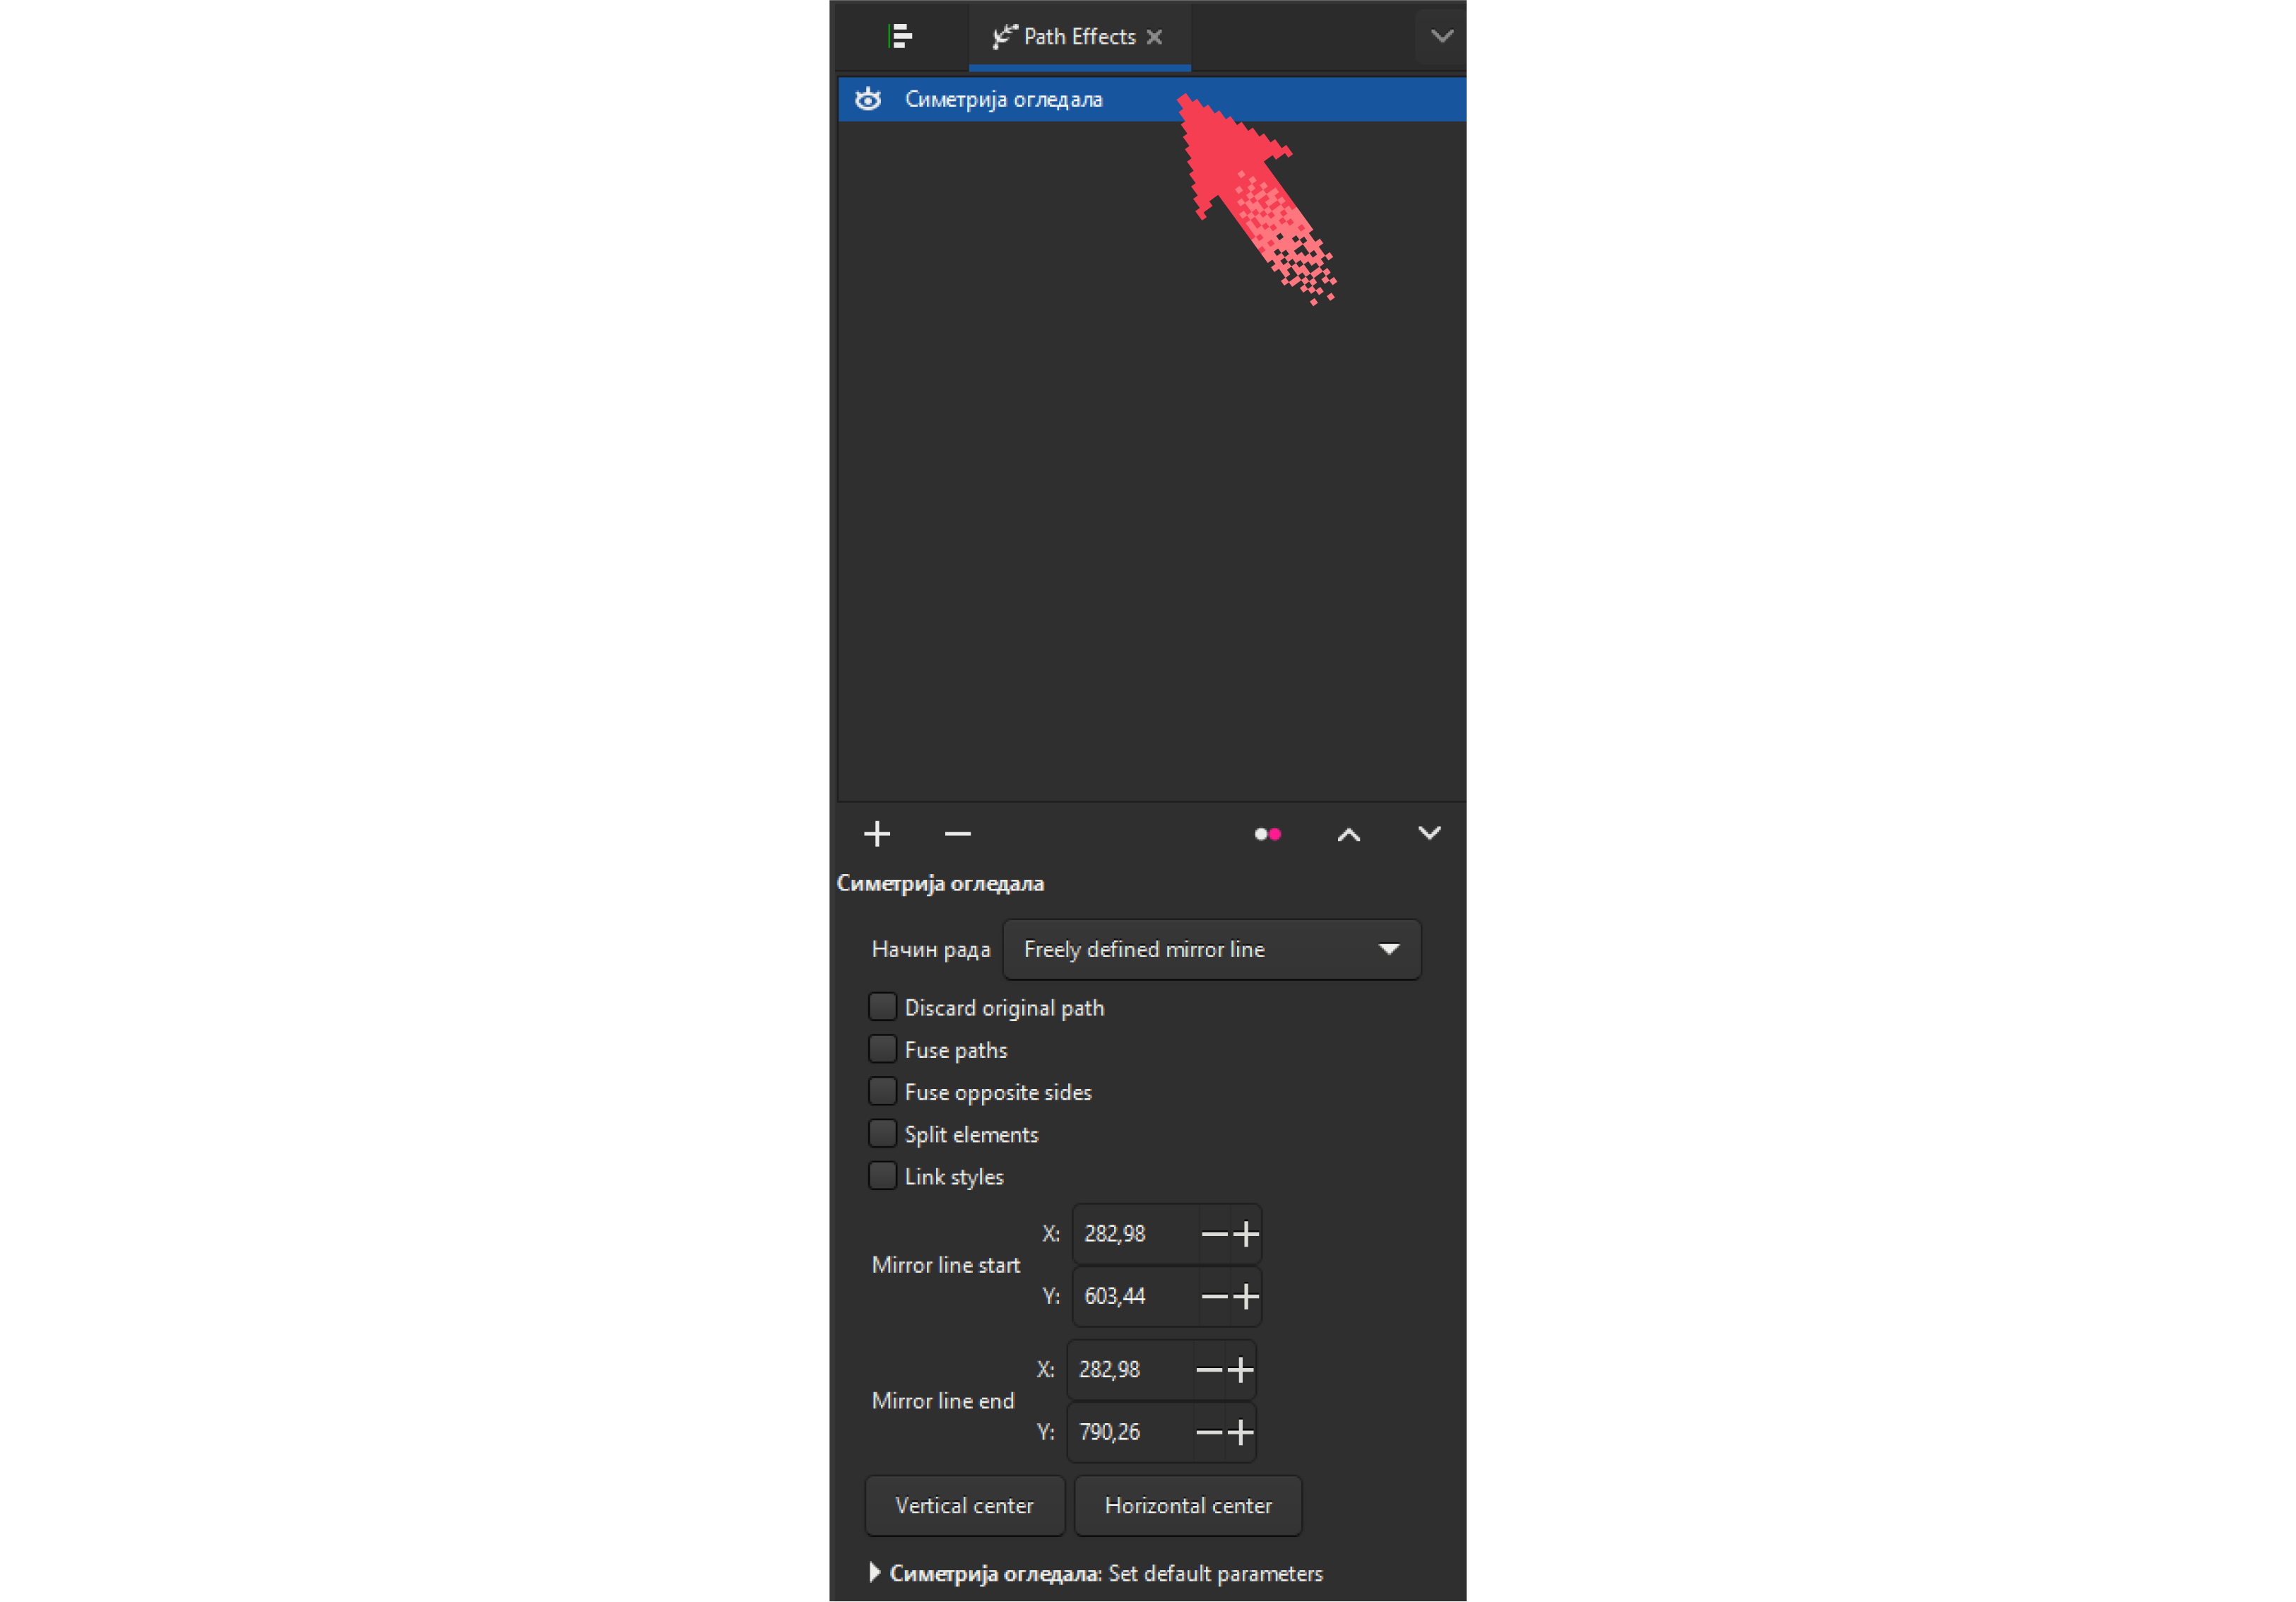This screenshot has width=2296, height=1602.
Task: Increase Mirror line start X value
Action: (1246, 1233)
